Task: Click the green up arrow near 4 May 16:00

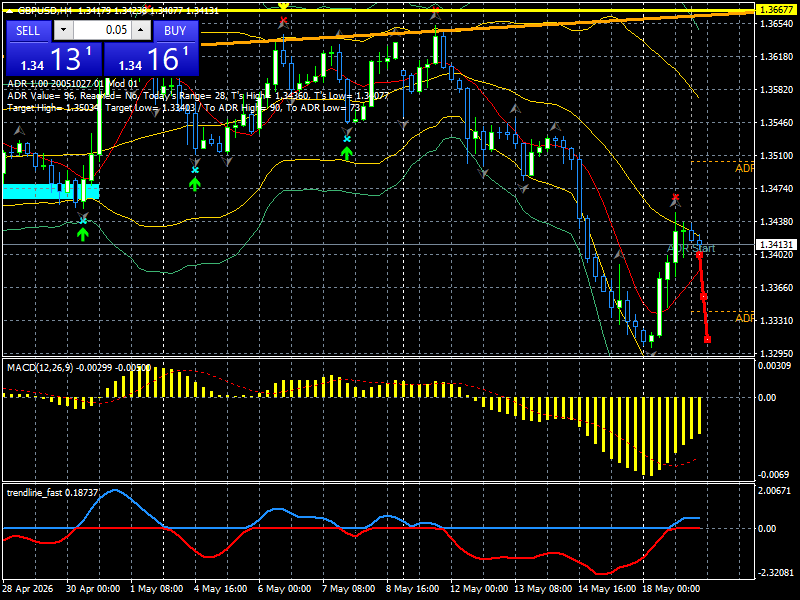Action: pos(194,184)
